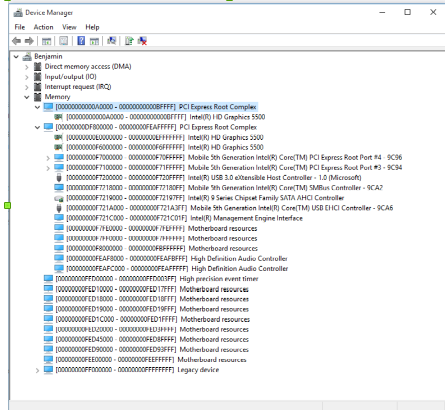The width and height of the screenshot is (445, 410).
Task: Select Motherboard resources at FED1C000
Action: (x=153, y=319)
